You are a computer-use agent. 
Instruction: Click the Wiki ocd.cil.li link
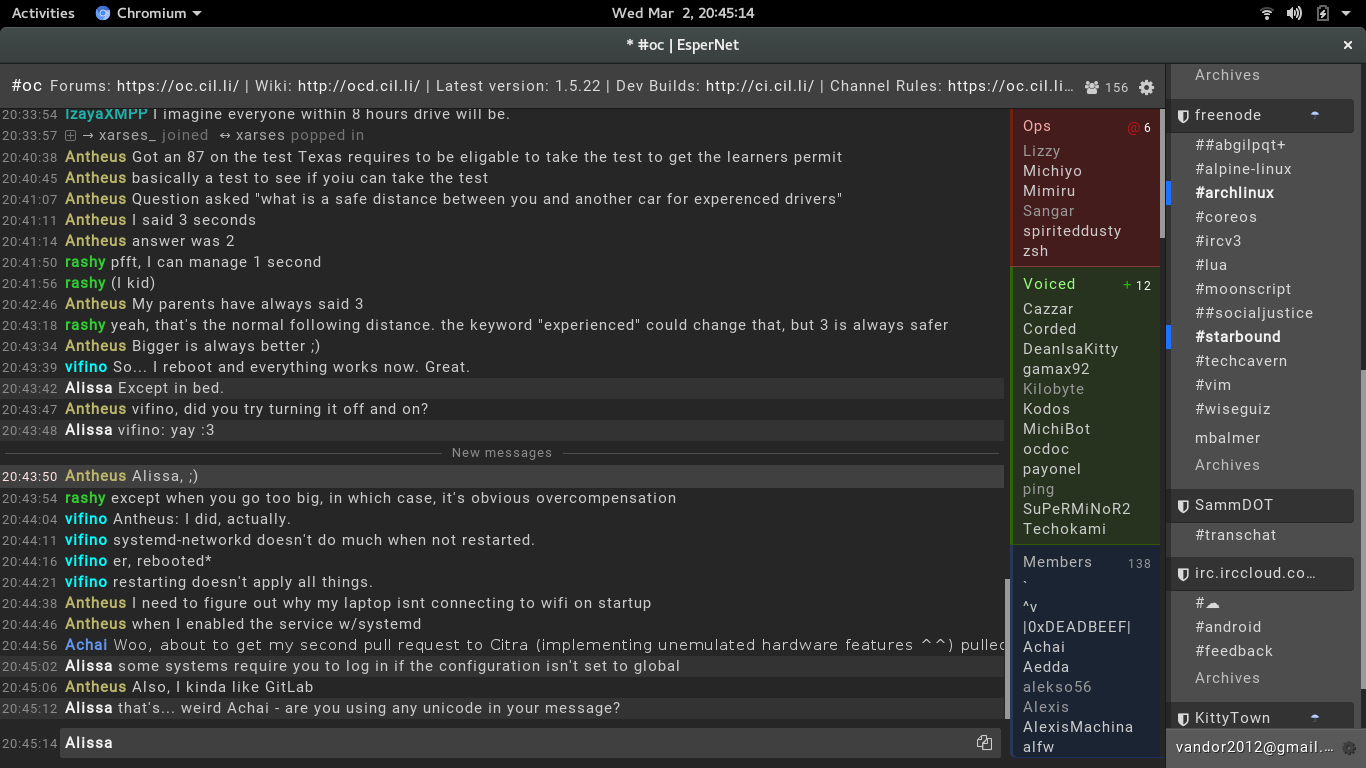point(359,86)
